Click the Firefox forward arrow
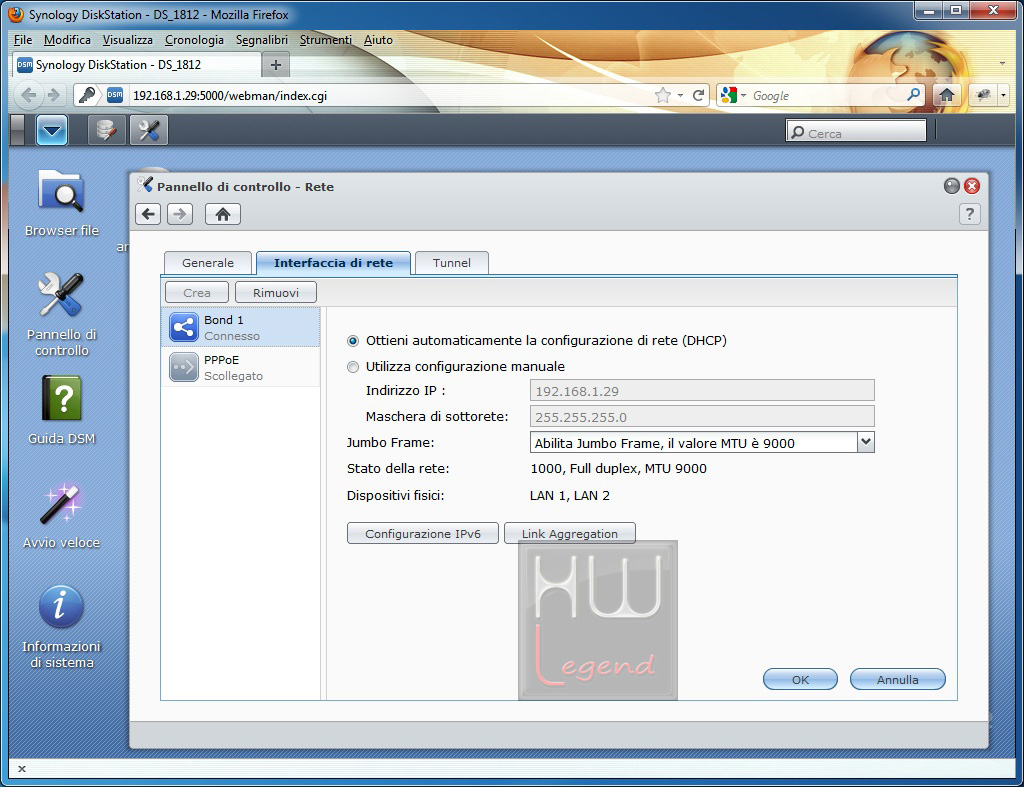1024x787 pixels. 54,95
